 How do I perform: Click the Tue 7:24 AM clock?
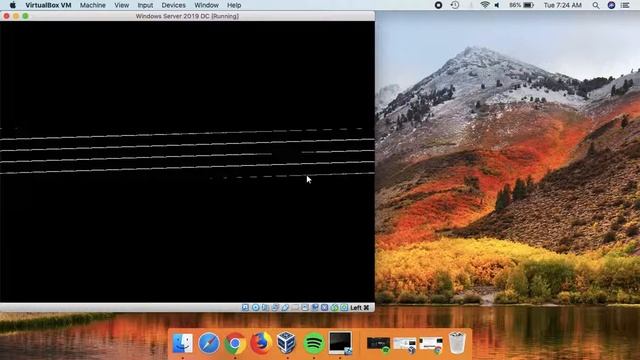coord(562,5)
